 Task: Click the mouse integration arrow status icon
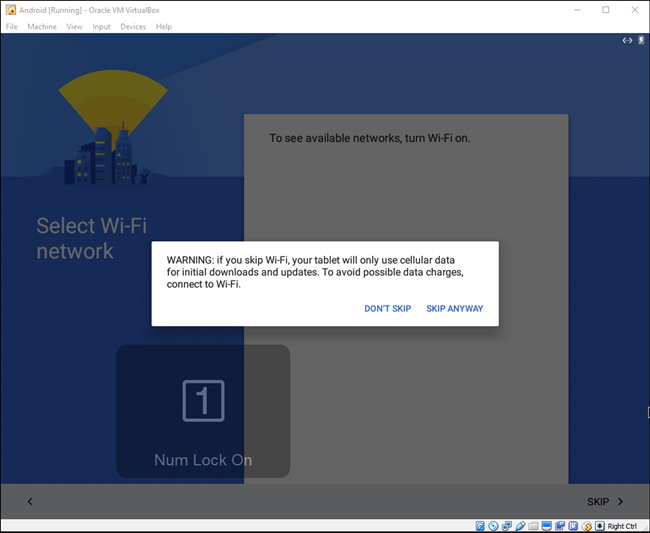[x=586, y=526]
